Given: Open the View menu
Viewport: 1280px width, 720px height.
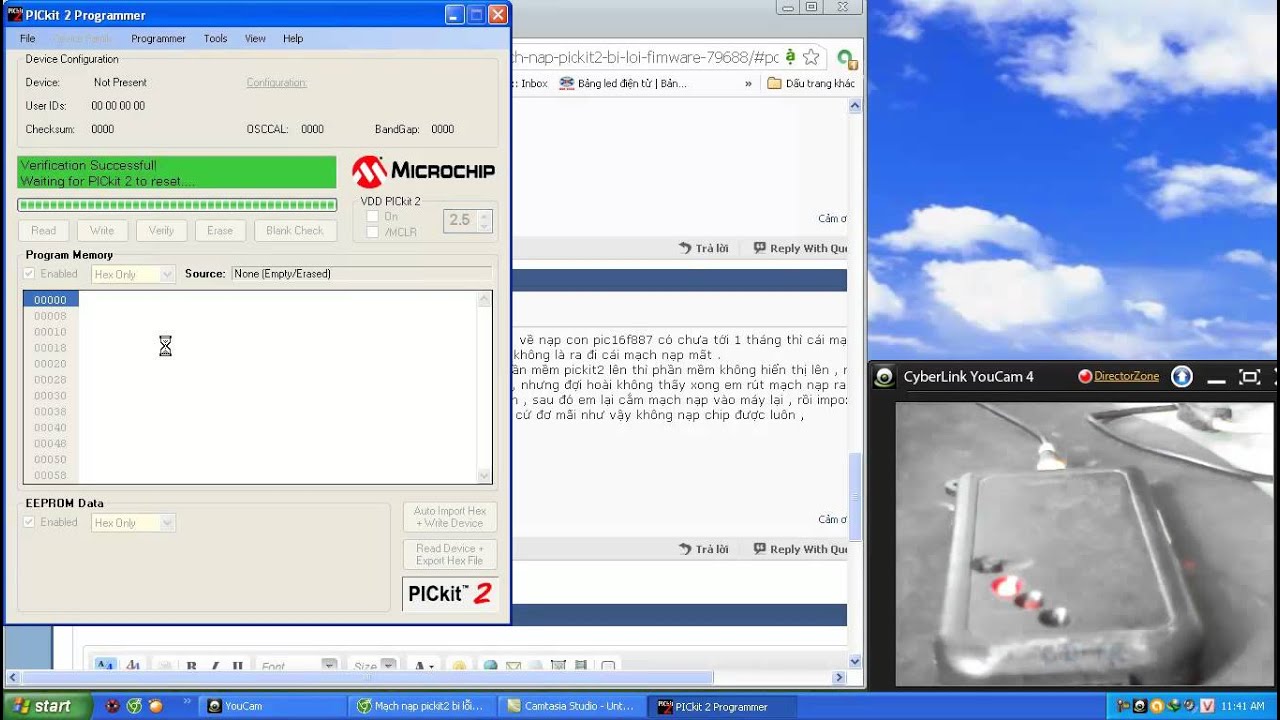Looking at the screenshot, I should tap(255, 38).
